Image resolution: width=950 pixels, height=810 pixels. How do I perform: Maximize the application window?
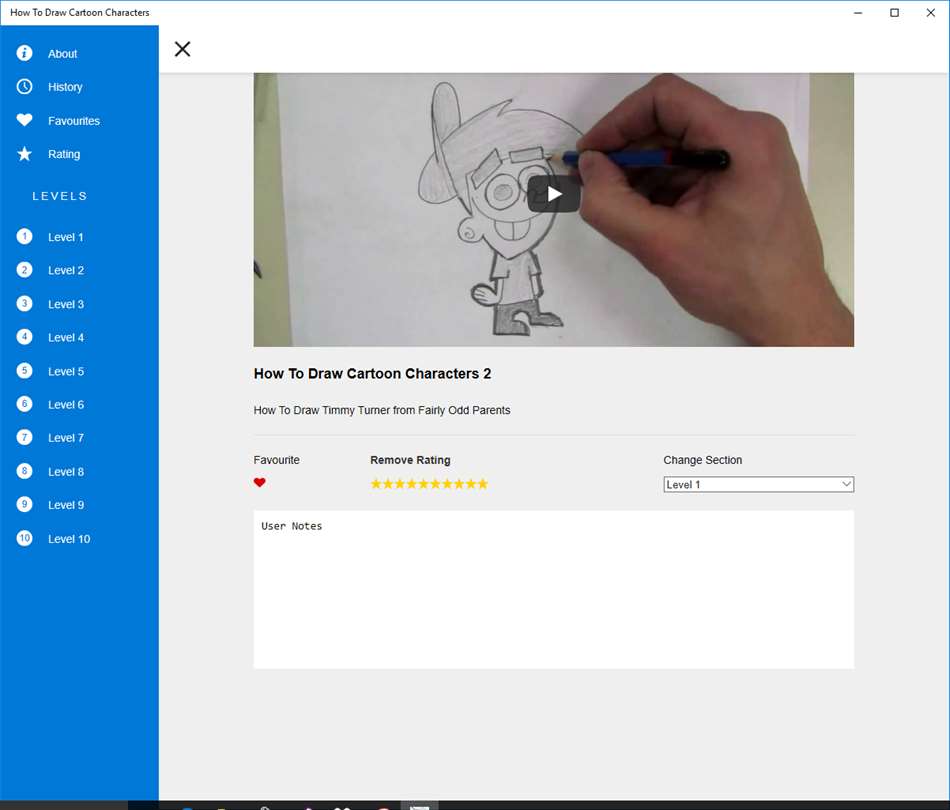pos(894,13)
